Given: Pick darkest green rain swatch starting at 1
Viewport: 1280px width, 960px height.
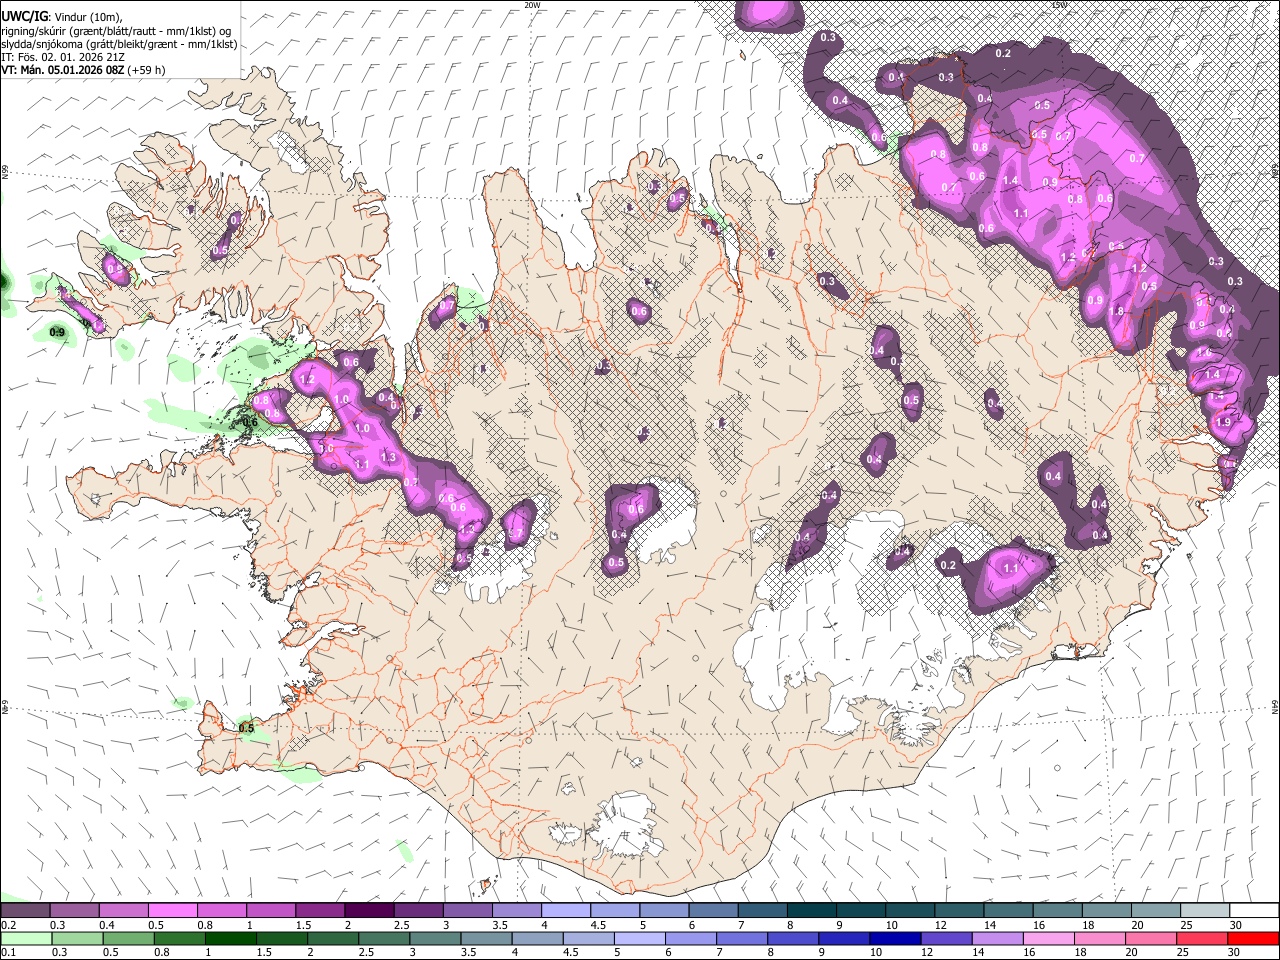Looking at the screenshot, I should (x=230, y=938).
